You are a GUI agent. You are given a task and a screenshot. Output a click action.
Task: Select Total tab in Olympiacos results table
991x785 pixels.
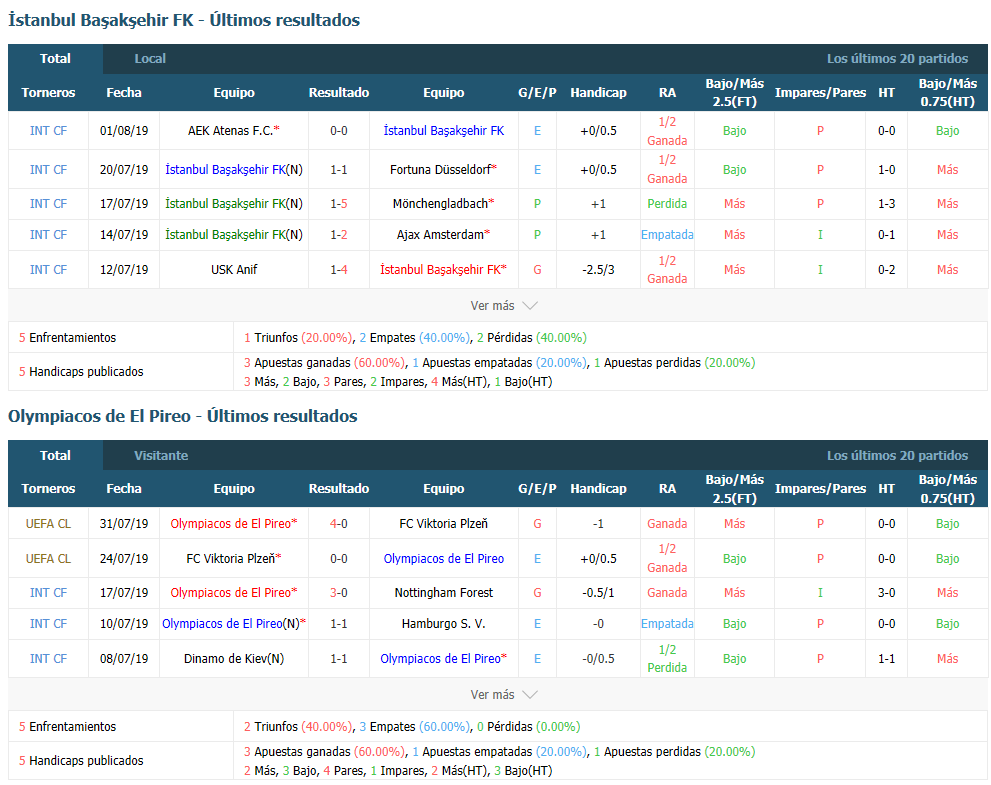(x=55, y=455)
